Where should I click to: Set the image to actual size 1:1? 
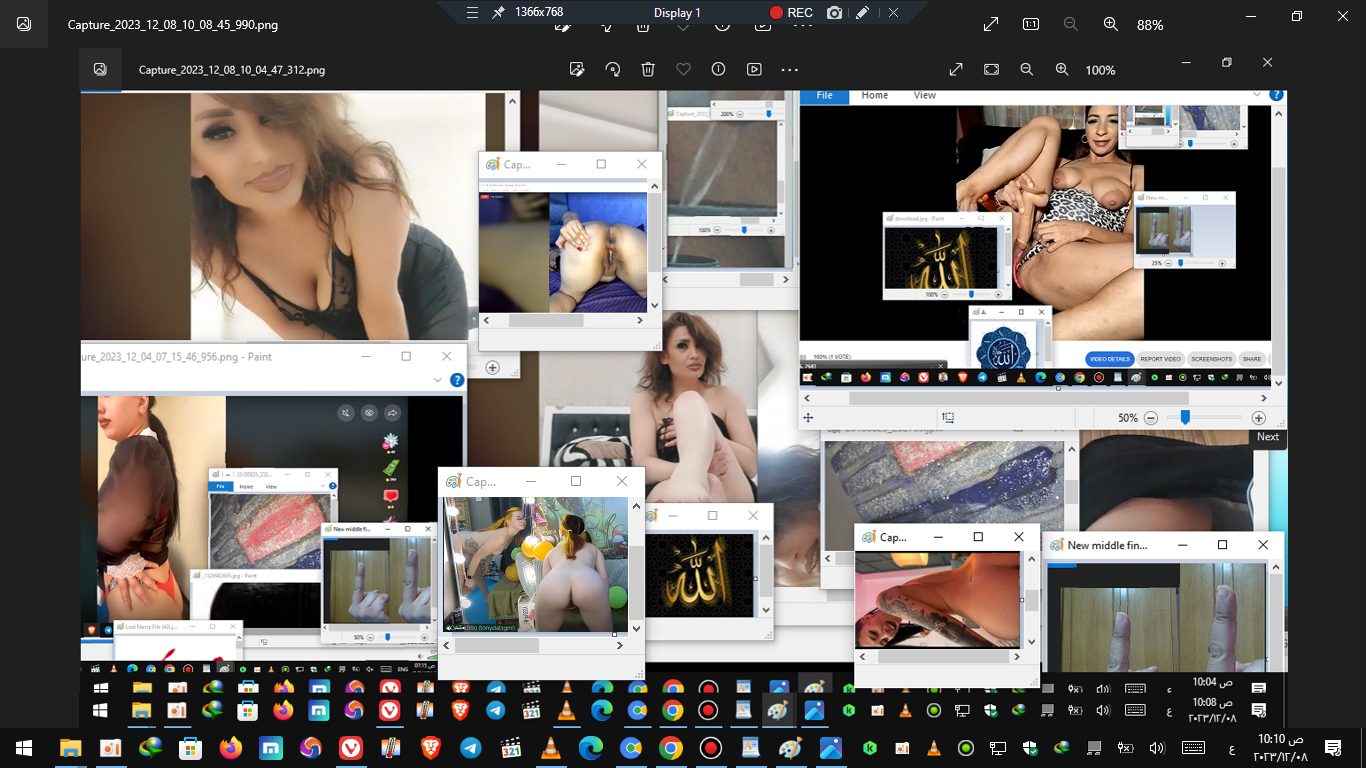pyautogui.click(x=1030, y=24)
